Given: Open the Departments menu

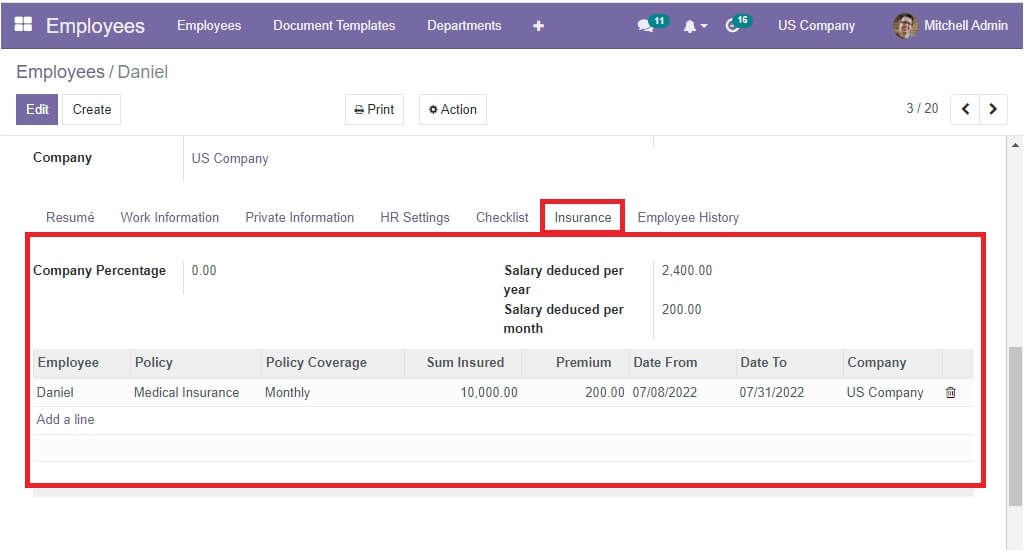Looking at the screenshot, I should (464, 26).
